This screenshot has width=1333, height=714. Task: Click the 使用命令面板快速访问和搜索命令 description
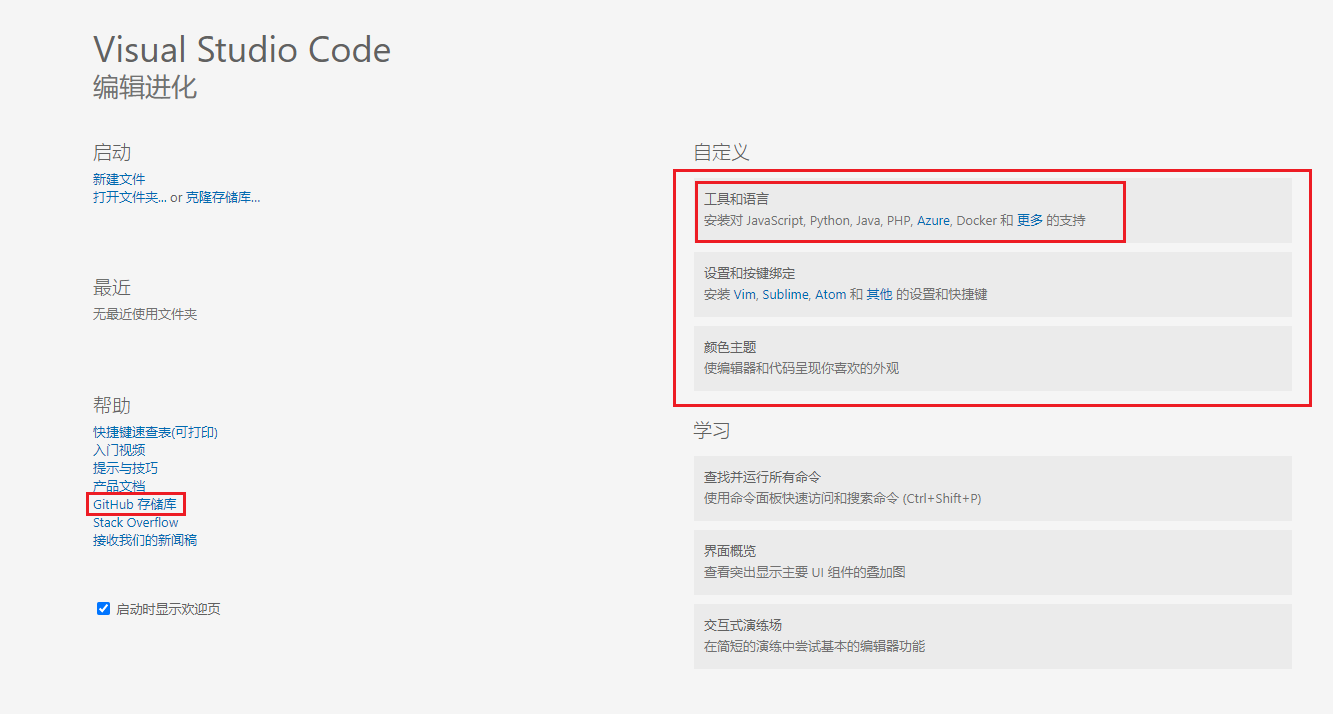coord(842,498)
